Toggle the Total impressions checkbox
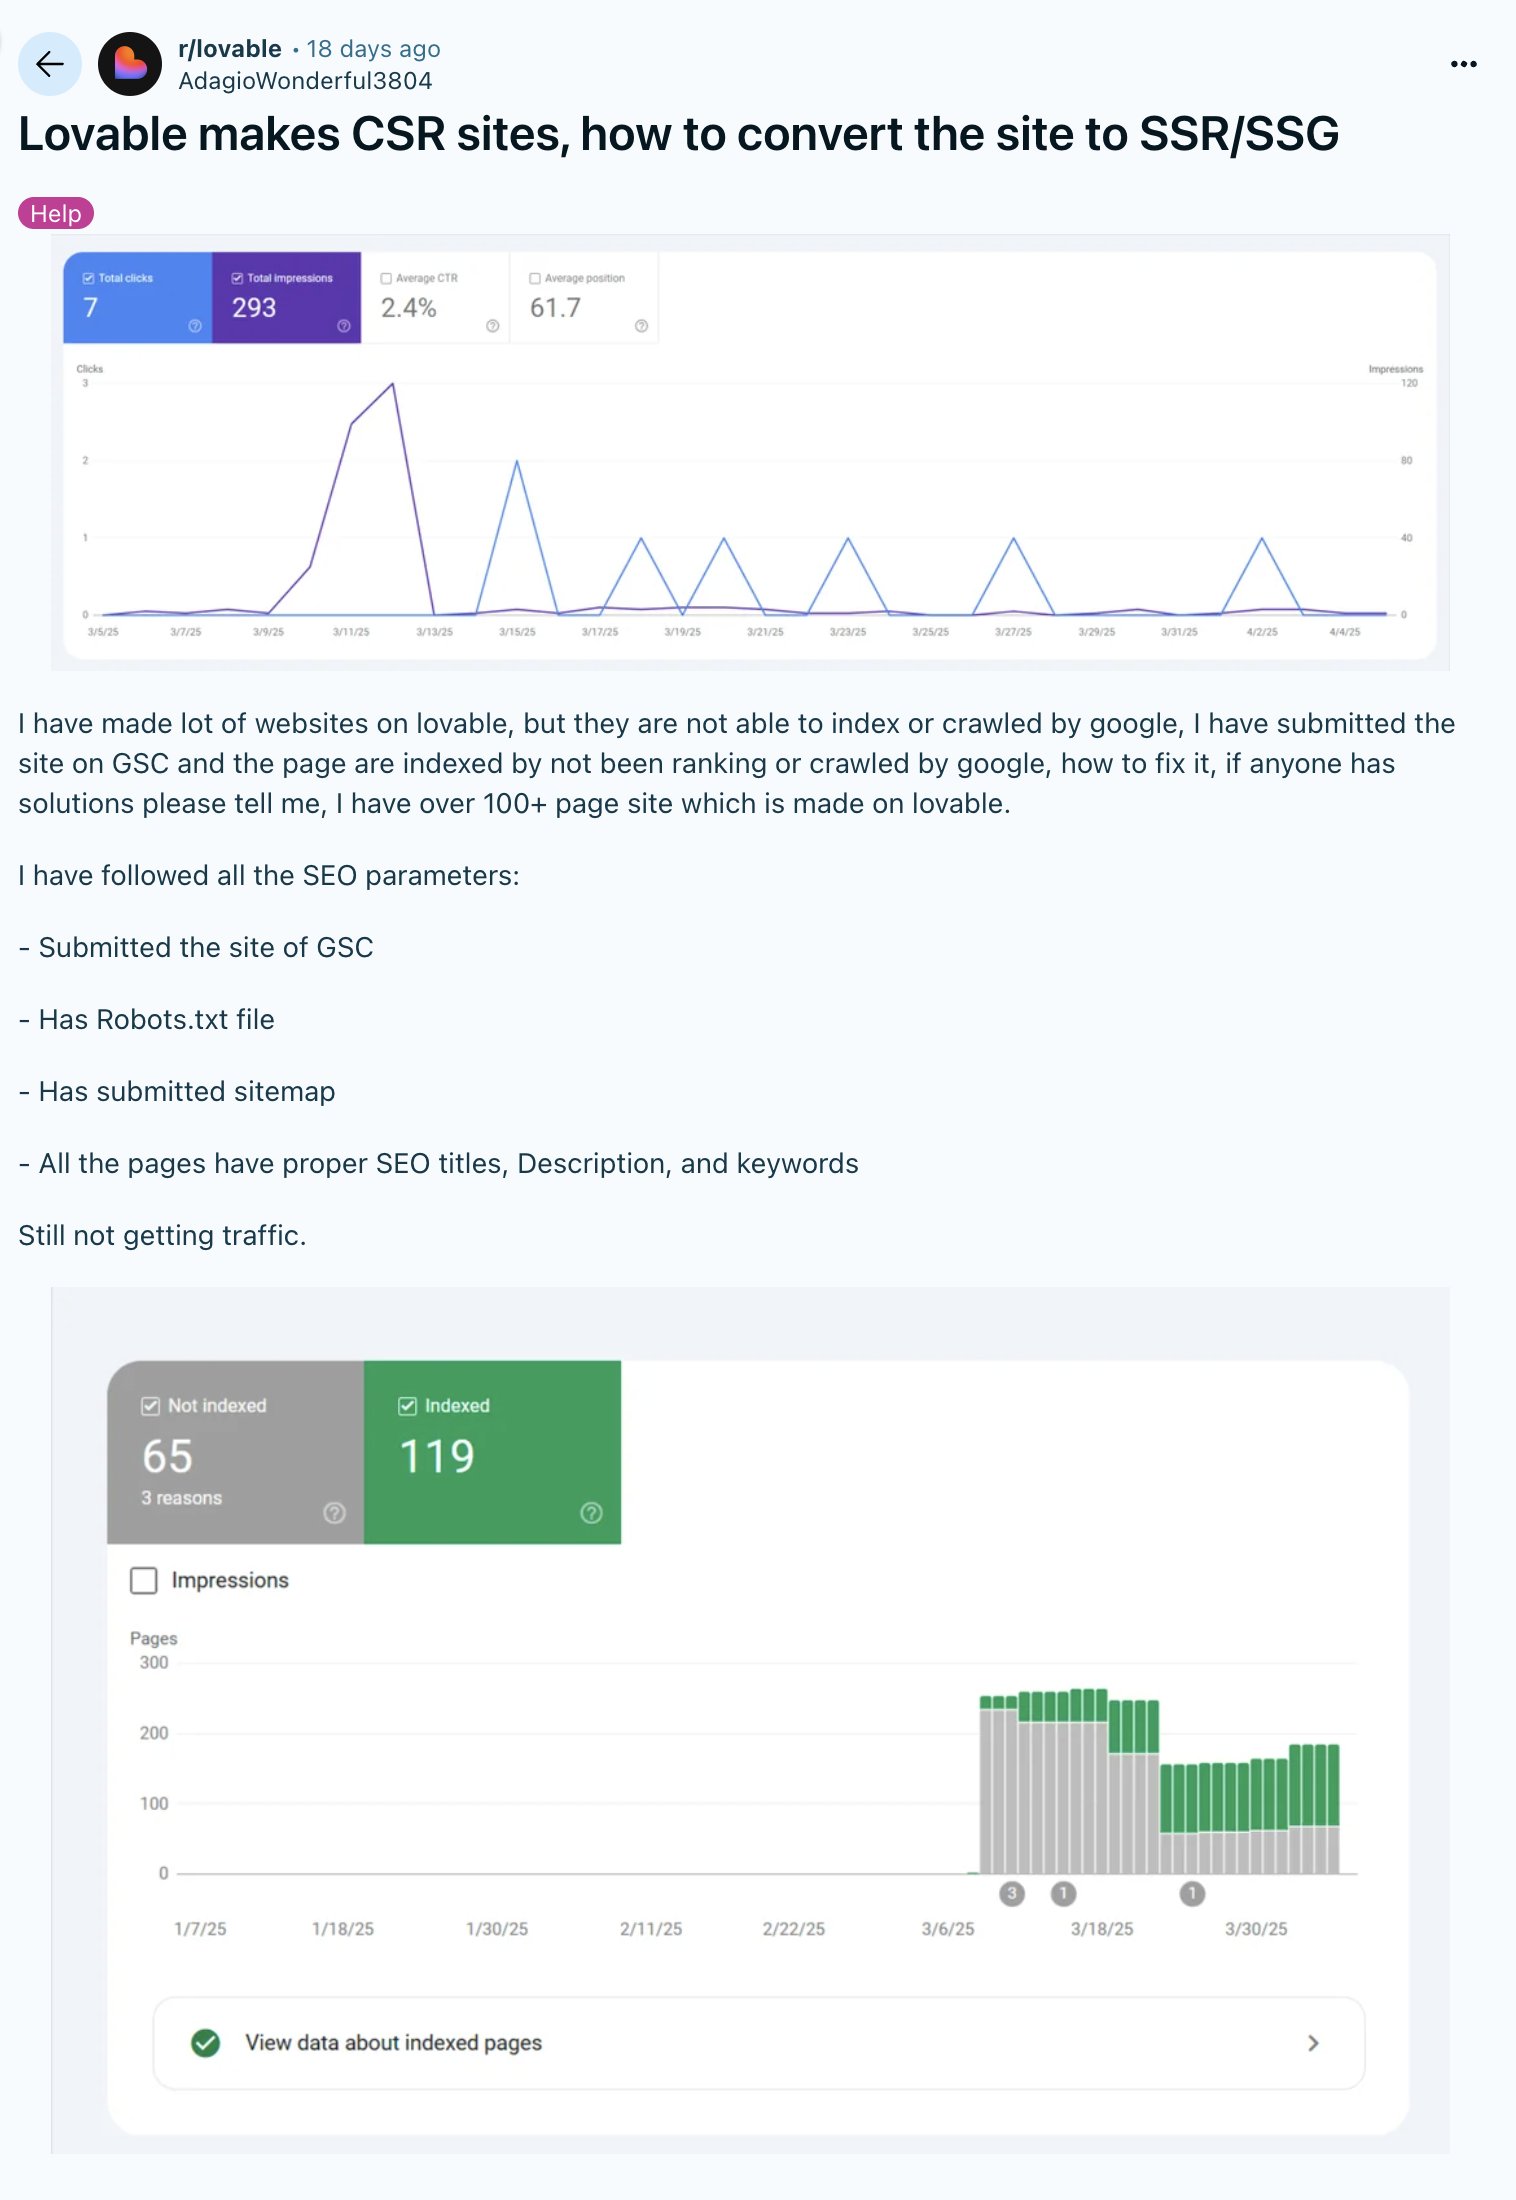This screenshot has height=2200, width=1516. tap(238, 278)
